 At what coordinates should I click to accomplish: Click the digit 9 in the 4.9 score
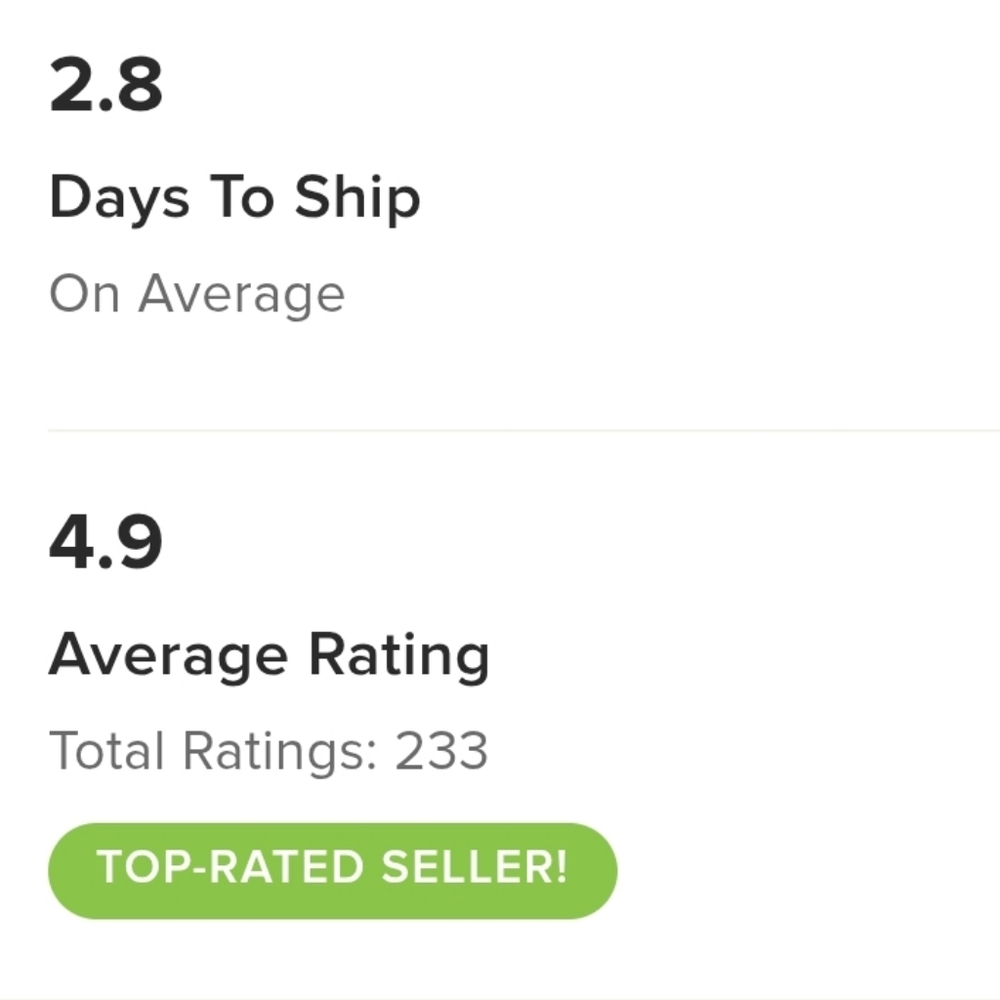[138, 542]
